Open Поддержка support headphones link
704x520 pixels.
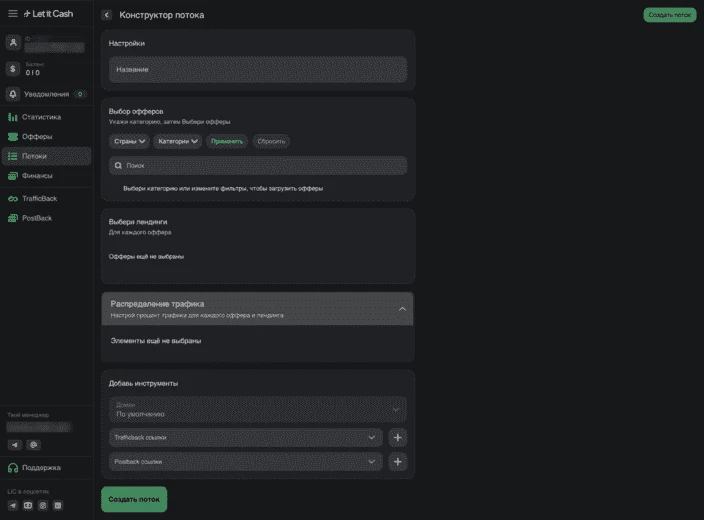coord(13,467)
